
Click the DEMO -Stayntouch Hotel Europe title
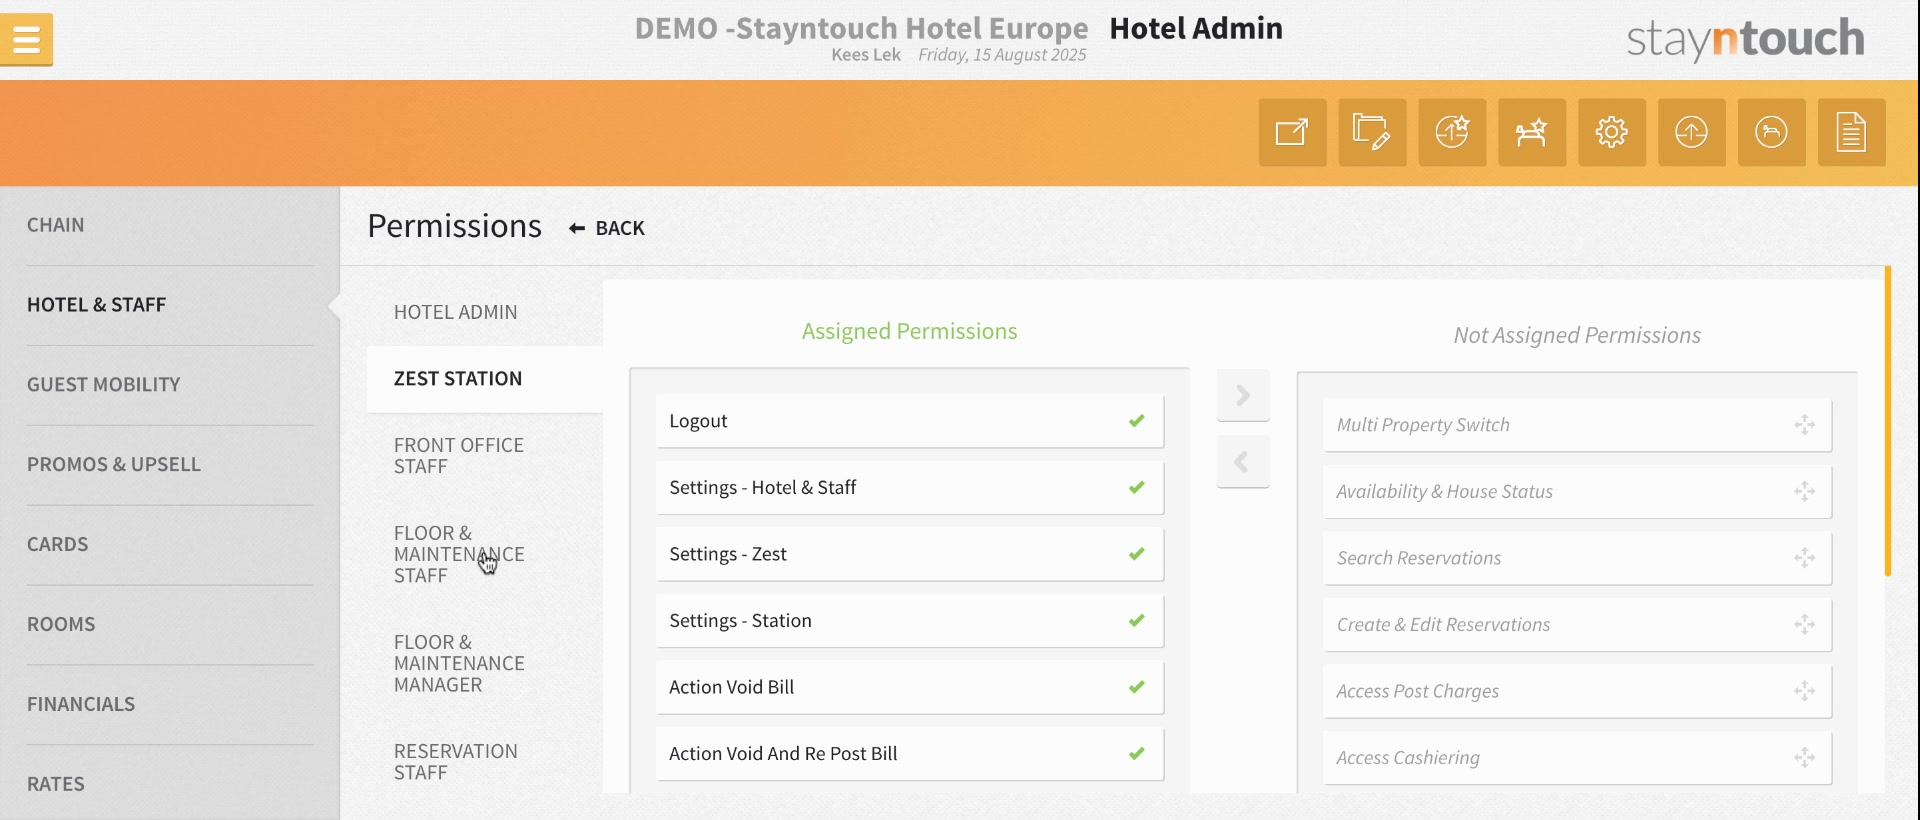[x=861, y=28]
